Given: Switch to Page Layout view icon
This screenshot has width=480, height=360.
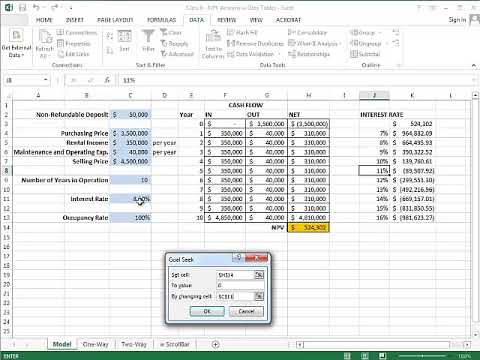Looking at the screenshot, I should coord(365,356).
